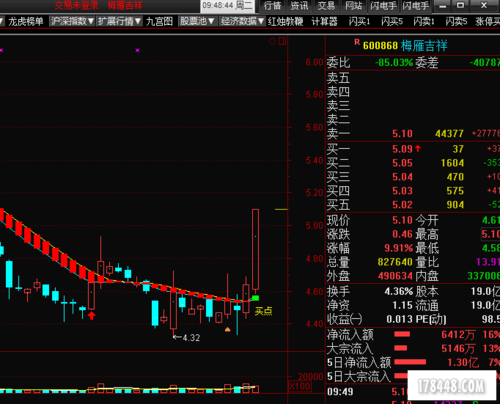Click the 09:48:44 clock display
Screen dimensions: 500x404
coord(218,5)
